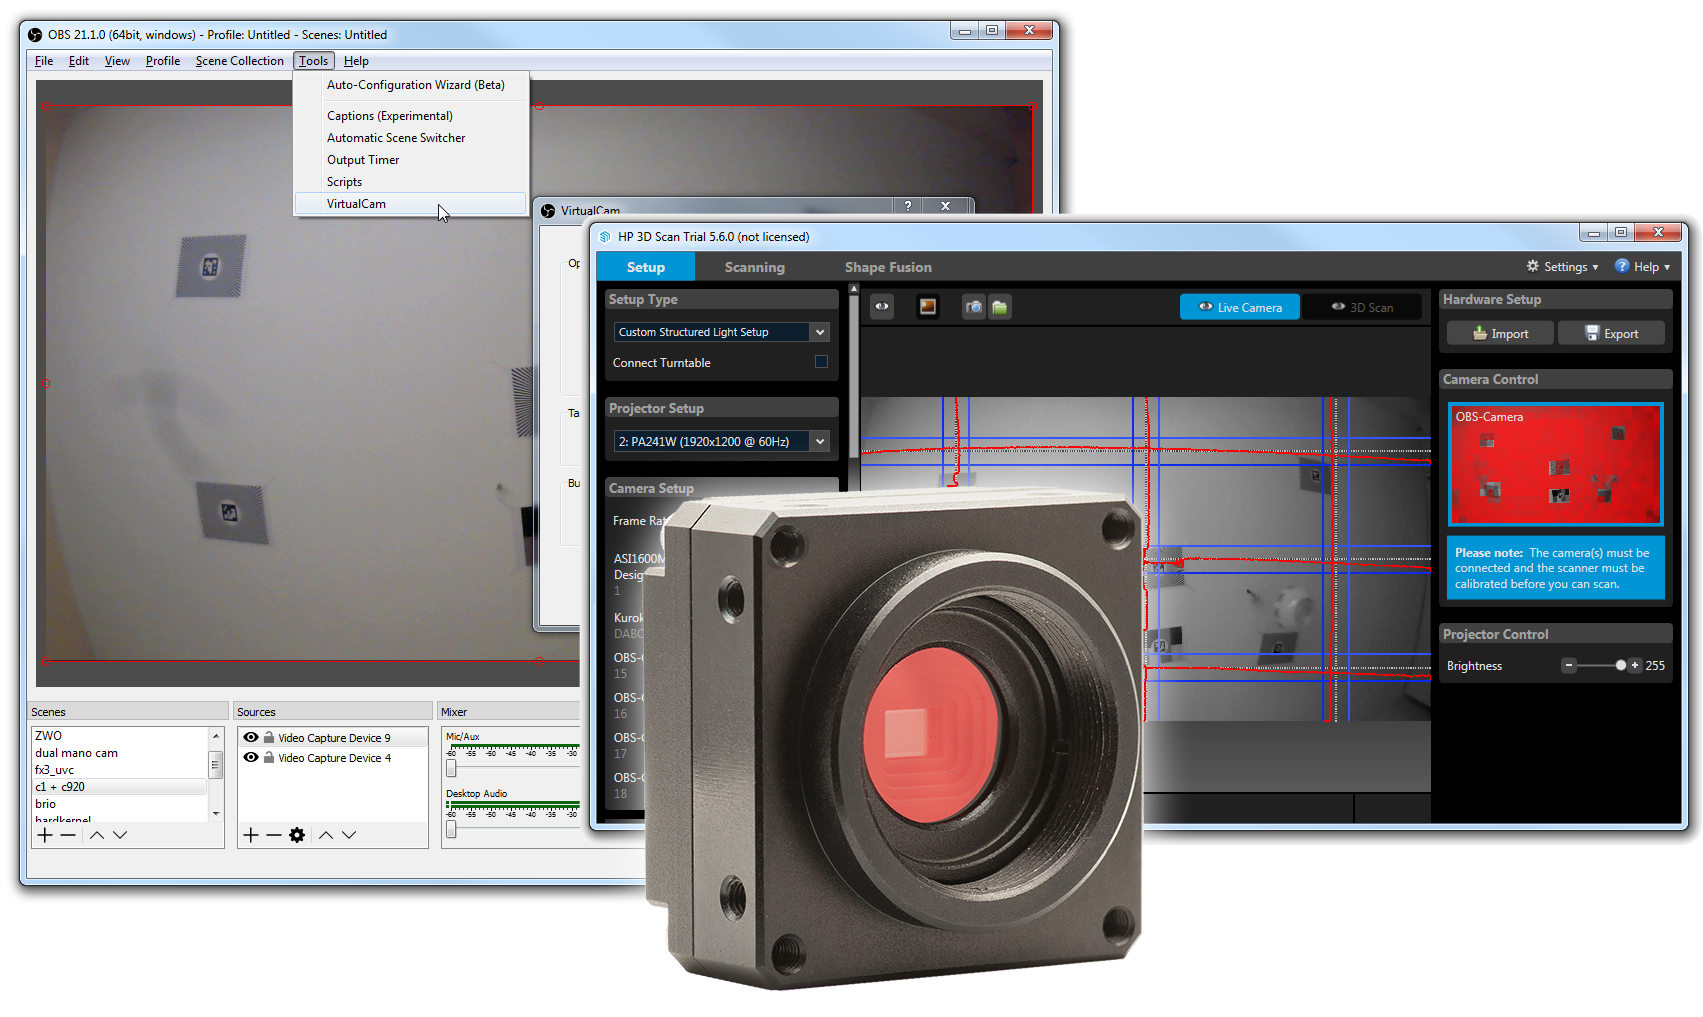Switch to the Scanning tab

755,267
